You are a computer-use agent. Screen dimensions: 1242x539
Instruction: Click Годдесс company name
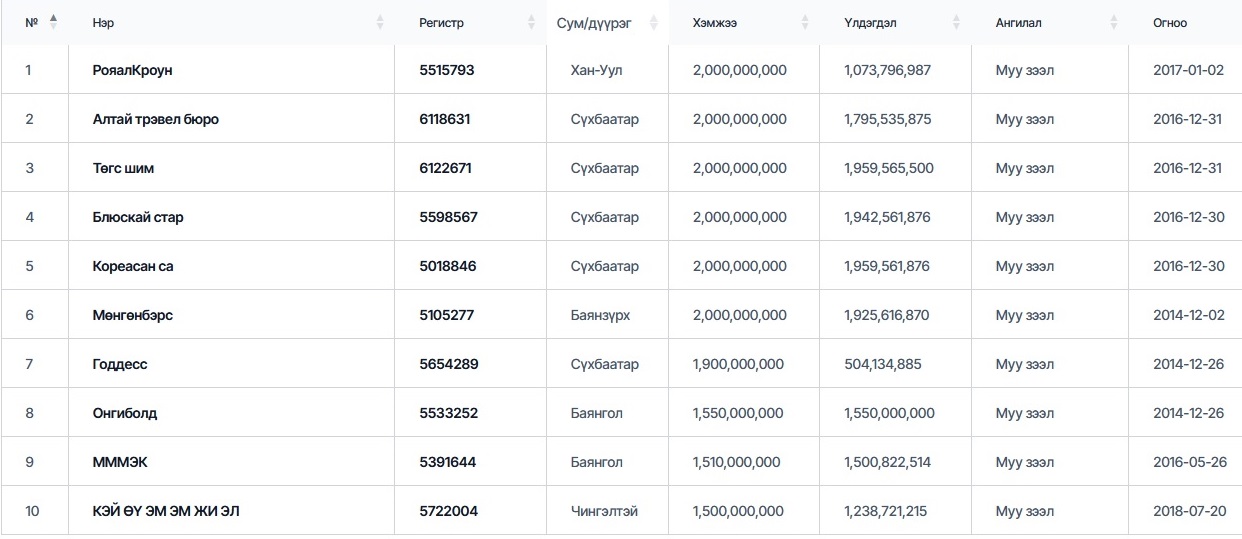120,364
